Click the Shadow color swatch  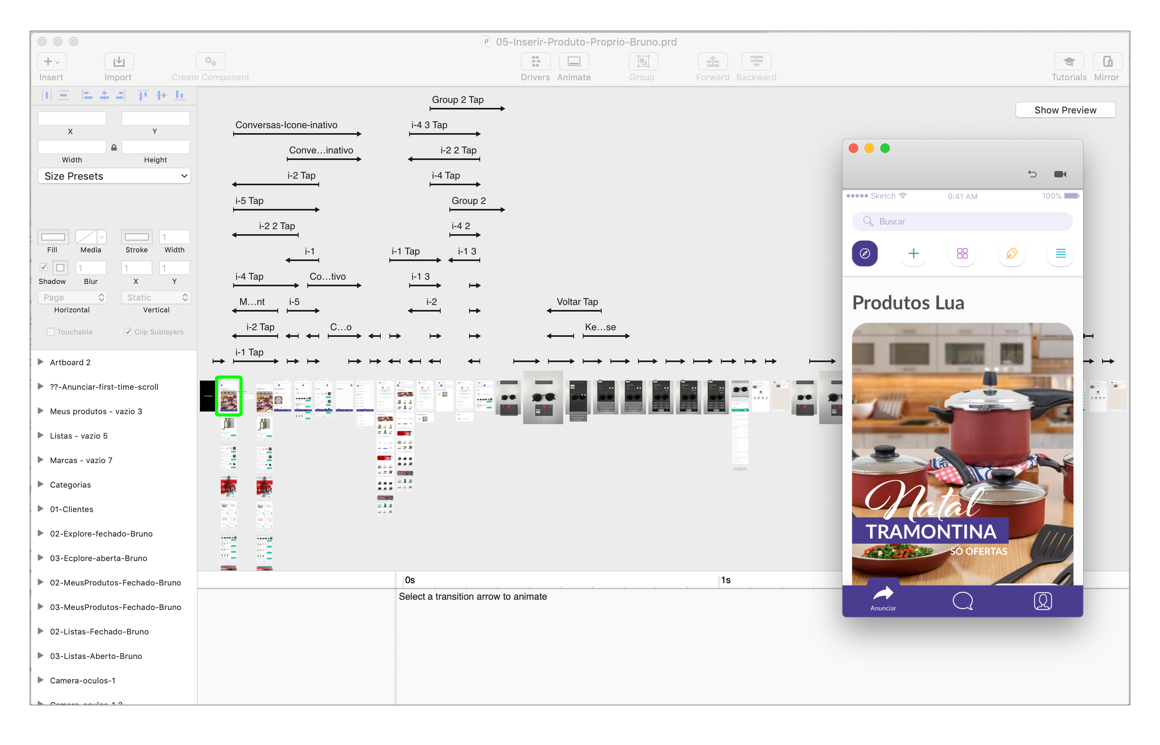point(61,267)
